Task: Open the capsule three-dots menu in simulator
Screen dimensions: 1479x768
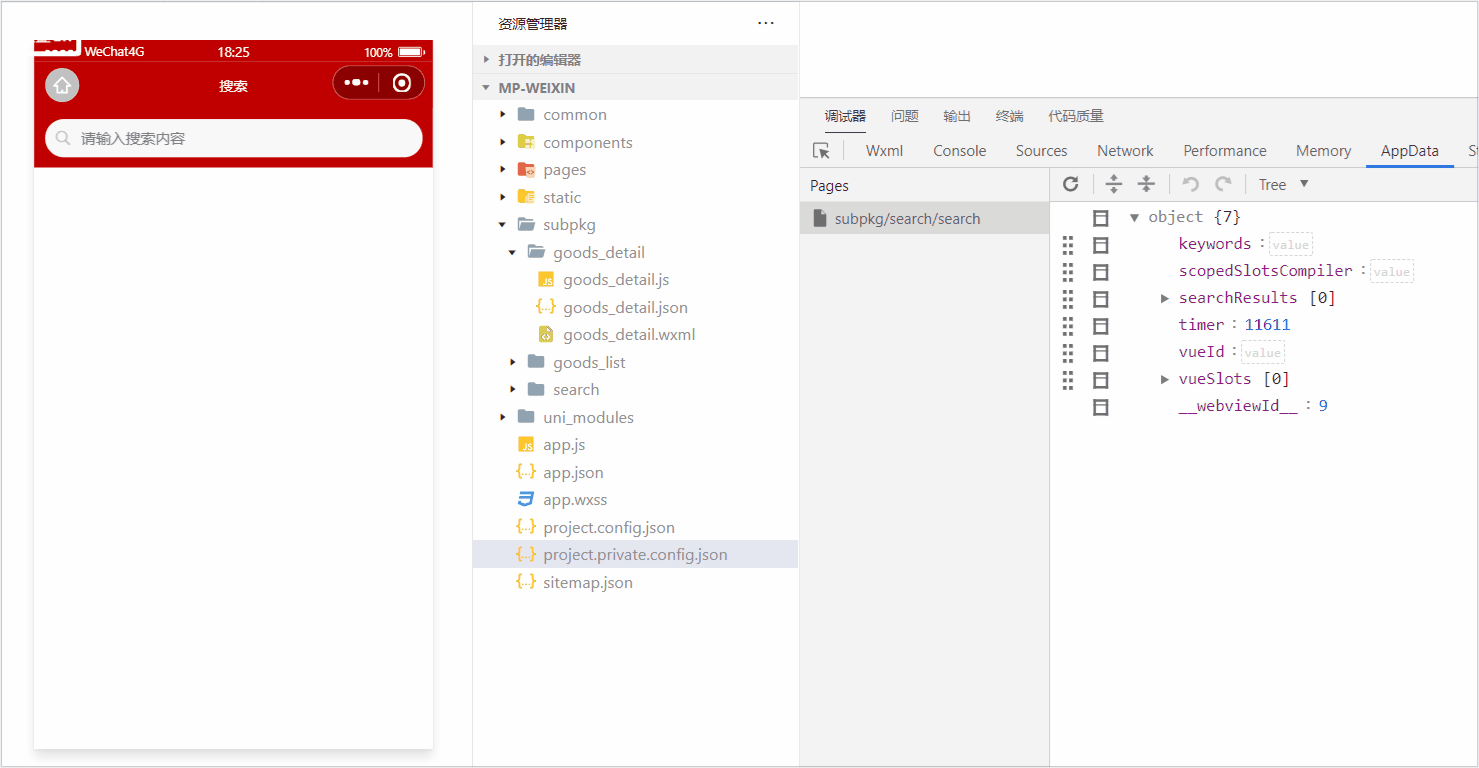Action: click(x=356, y=83)
